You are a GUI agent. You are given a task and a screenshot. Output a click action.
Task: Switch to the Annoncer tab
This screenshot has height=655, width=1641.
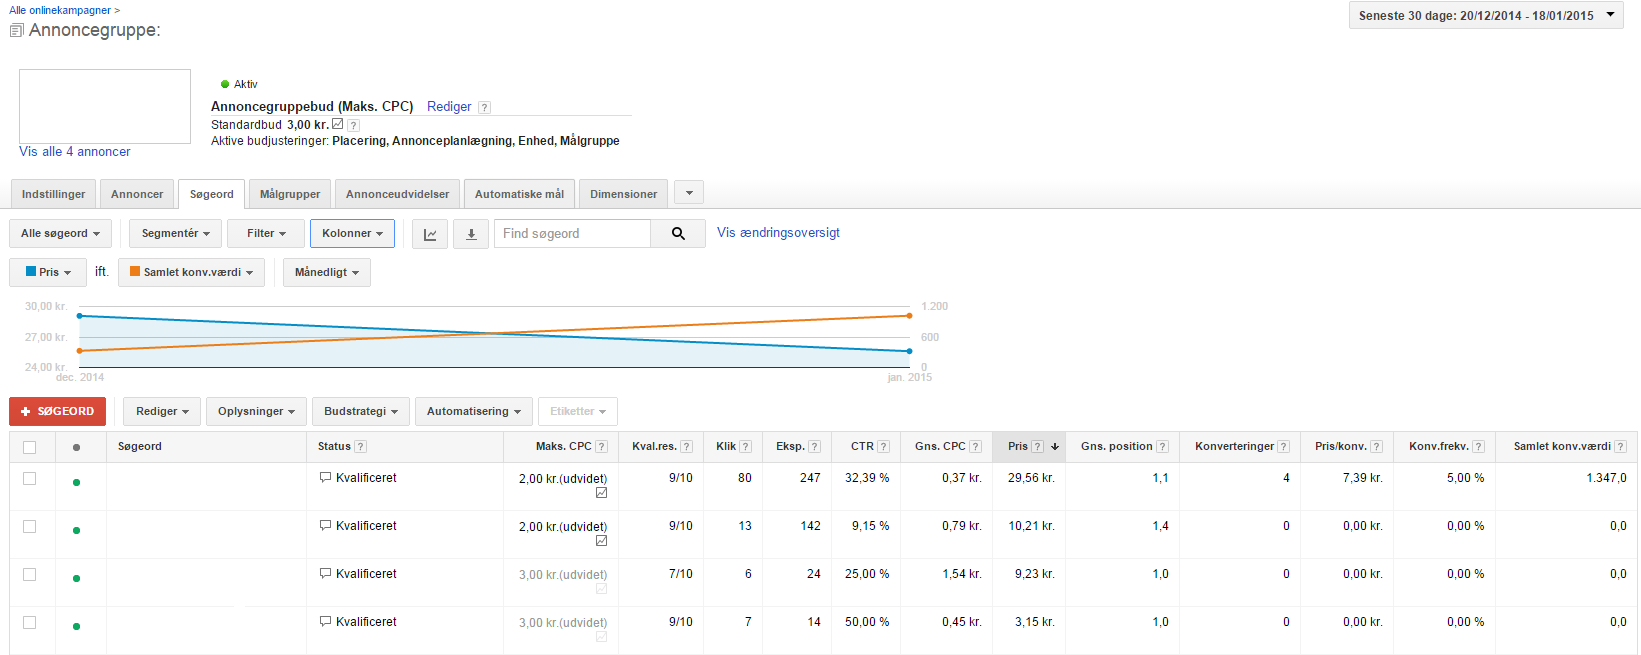click(137, 194)
